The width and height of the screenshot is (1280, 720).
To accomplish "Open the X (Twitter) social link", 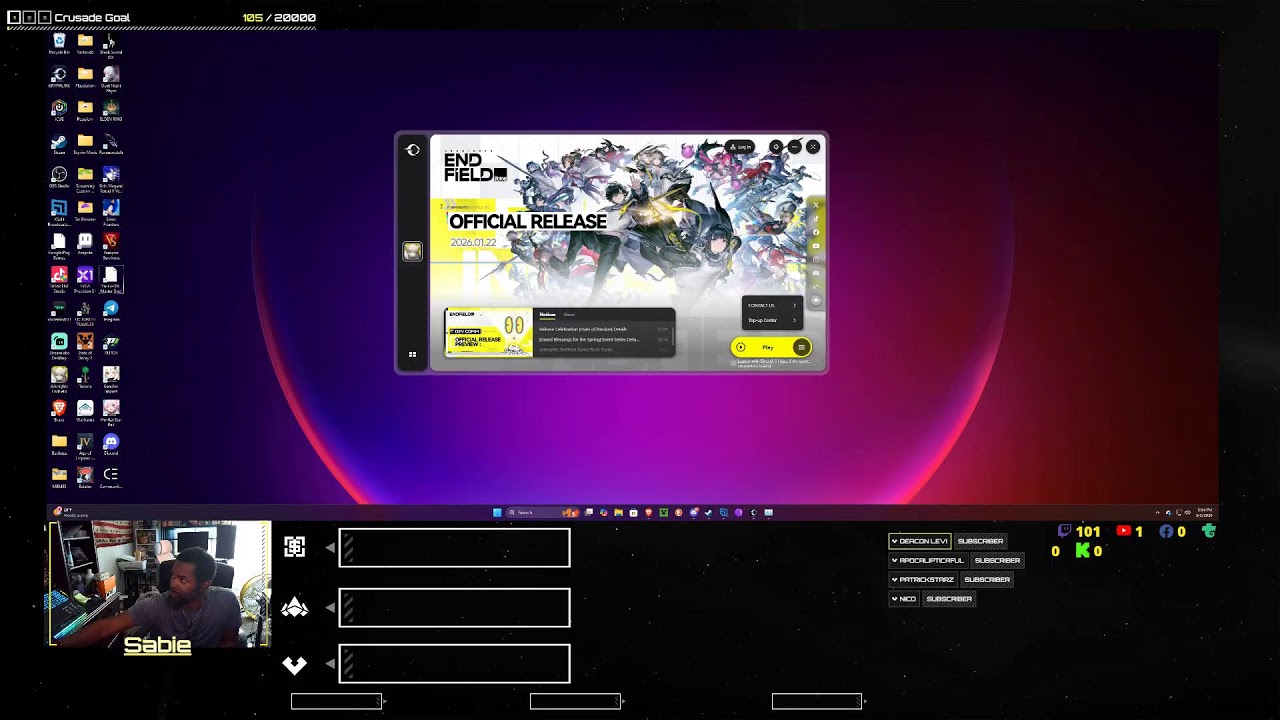I will click(816, 205).
